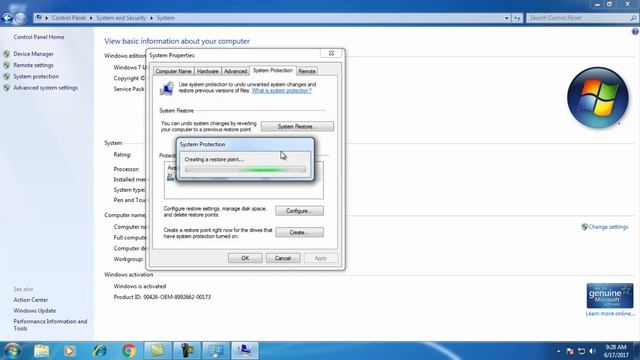The image size is (640, 360).
Task: Open Action Center under See also
Action: [x=31, y=300]
